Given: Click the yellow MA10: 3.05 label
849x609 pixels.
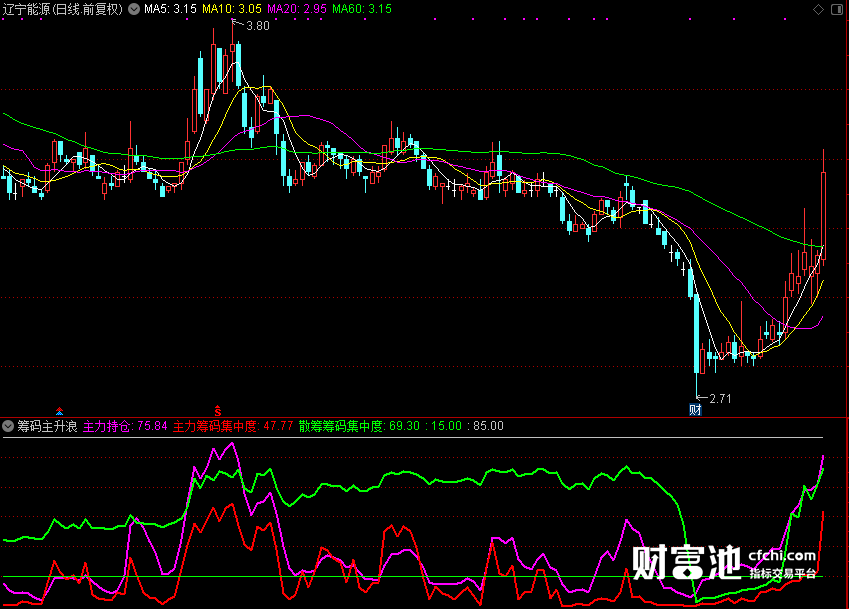Looking at the screenshot, I should [232, 9].
